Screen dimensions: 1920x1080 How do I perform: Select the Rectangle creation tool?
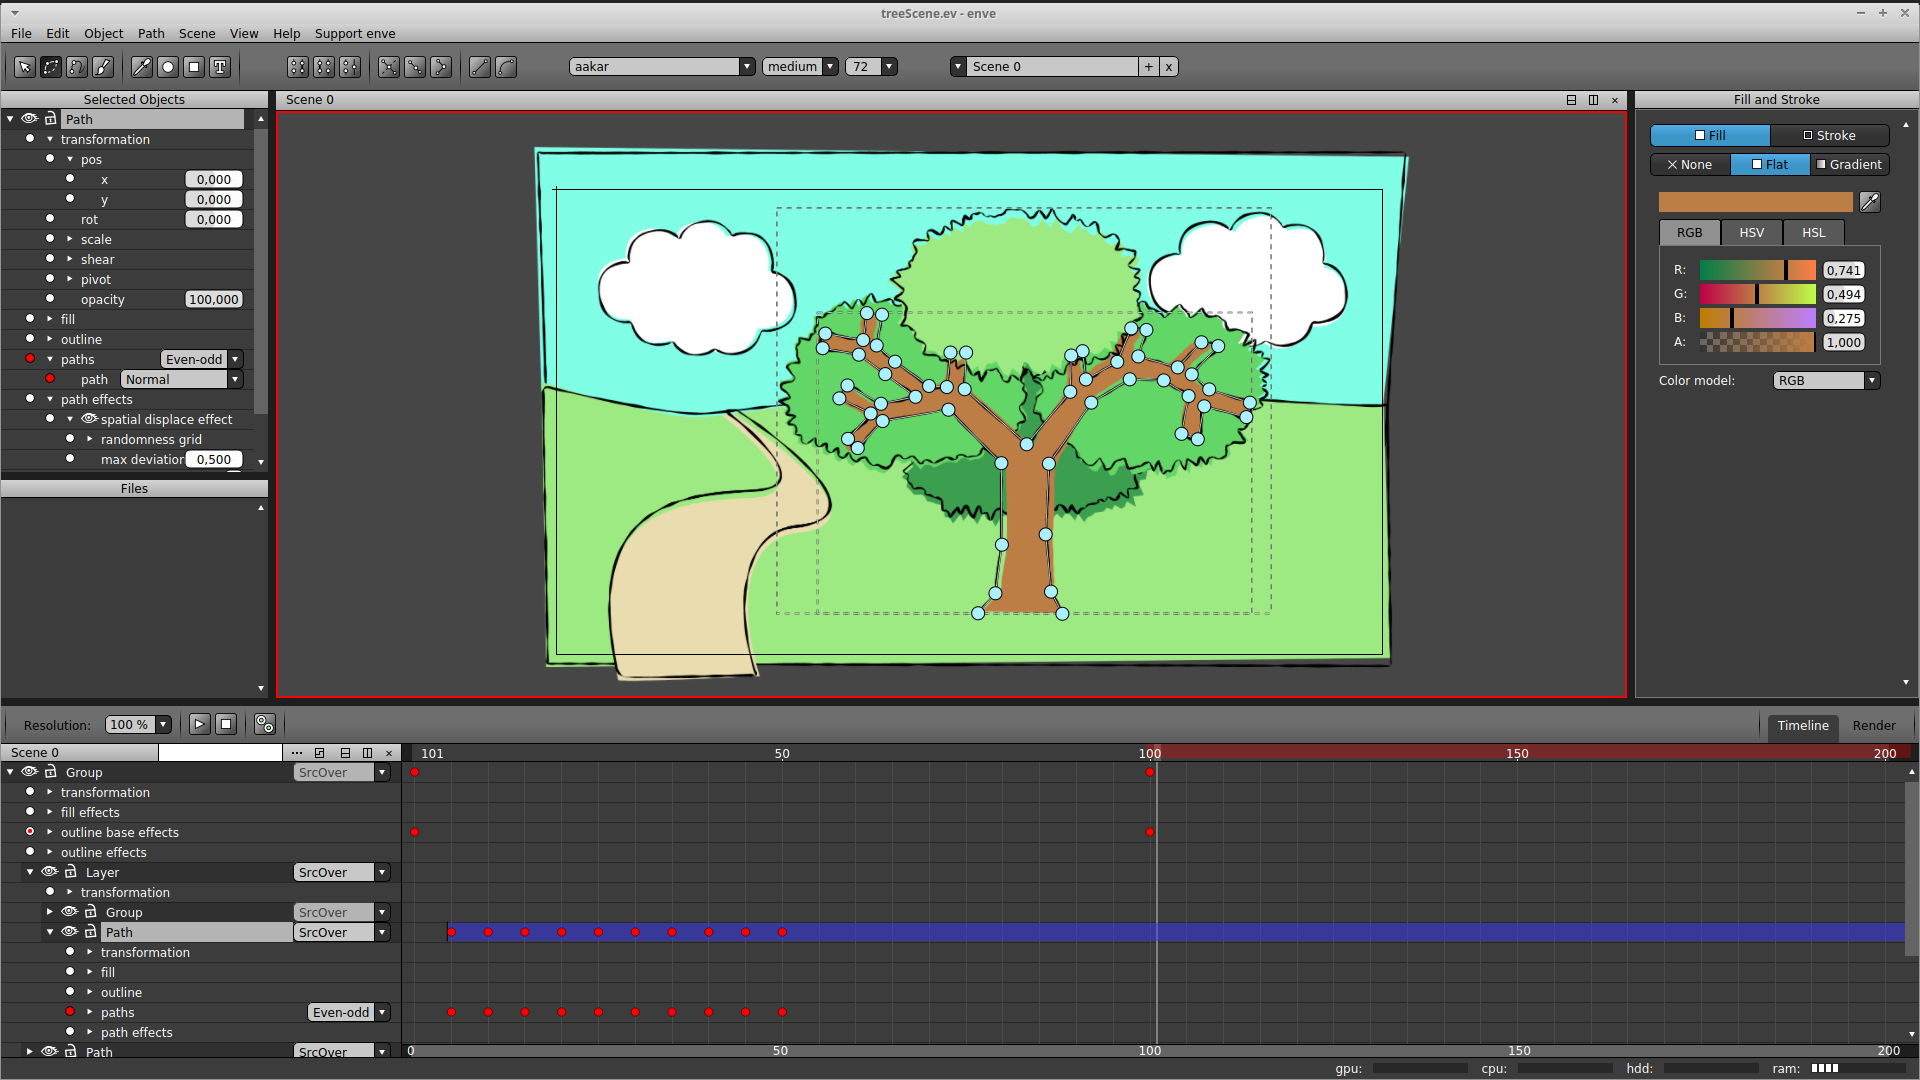coord(193,67)
